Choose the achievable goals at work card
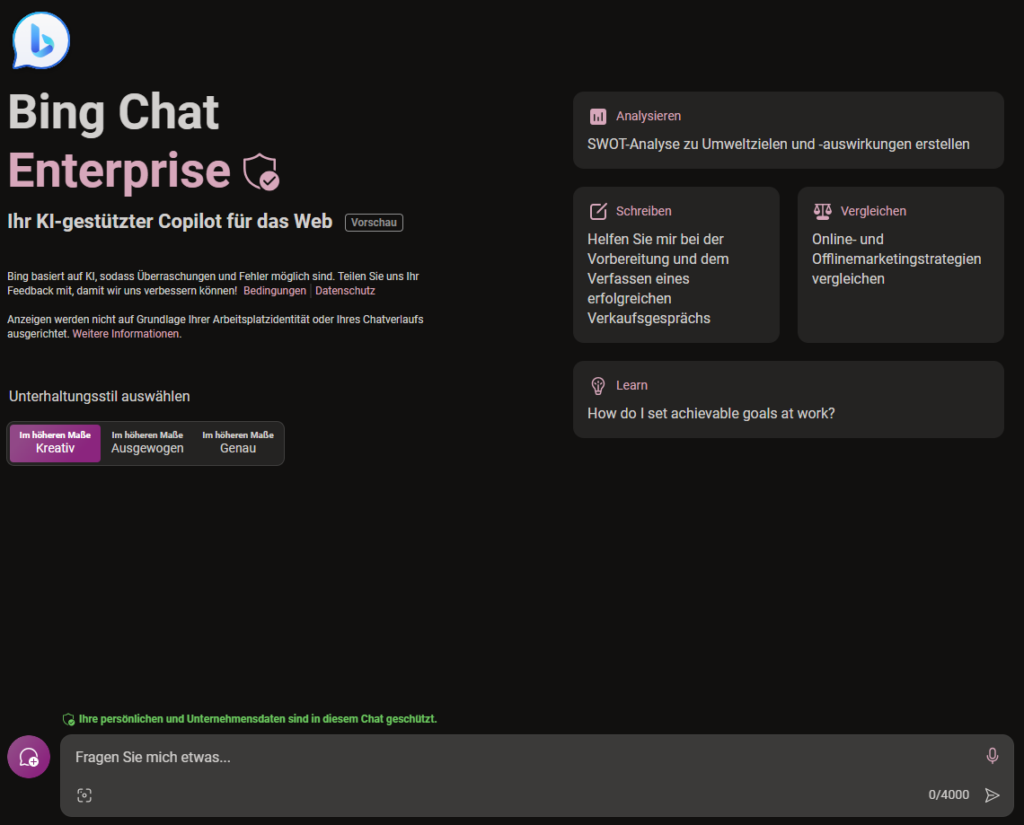 [x=788, y=399]
